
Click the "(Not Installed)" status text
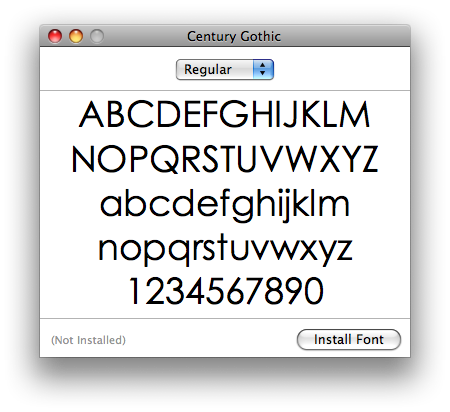[88, 340]
